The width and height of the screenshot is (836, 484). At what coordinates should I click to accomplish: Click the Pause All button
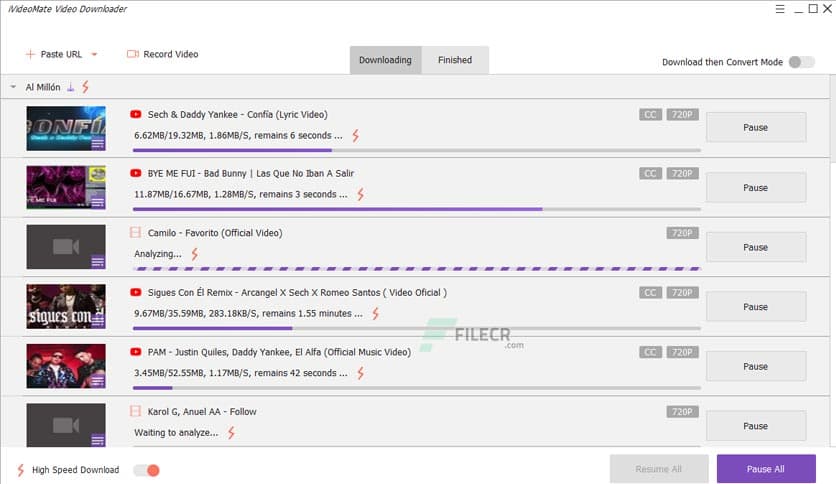pos(766,469)
